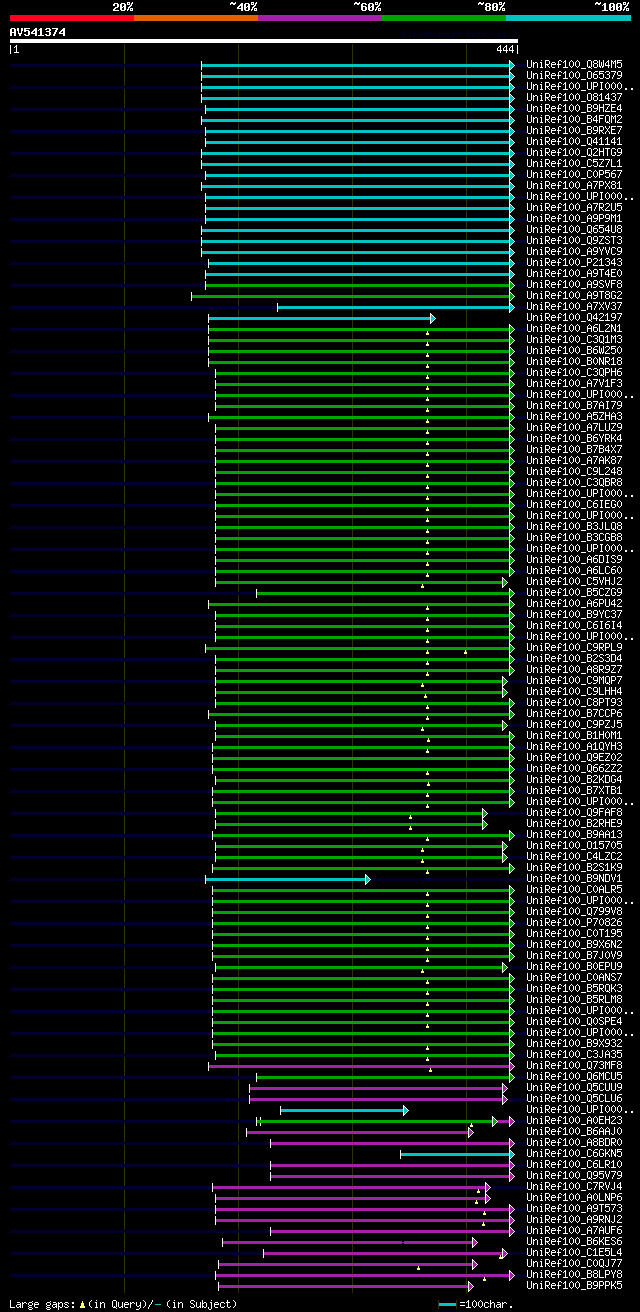Select hit UniRef100_C7RVJ4
This screenshot has width=640, height=1312.
(575, 1186)
